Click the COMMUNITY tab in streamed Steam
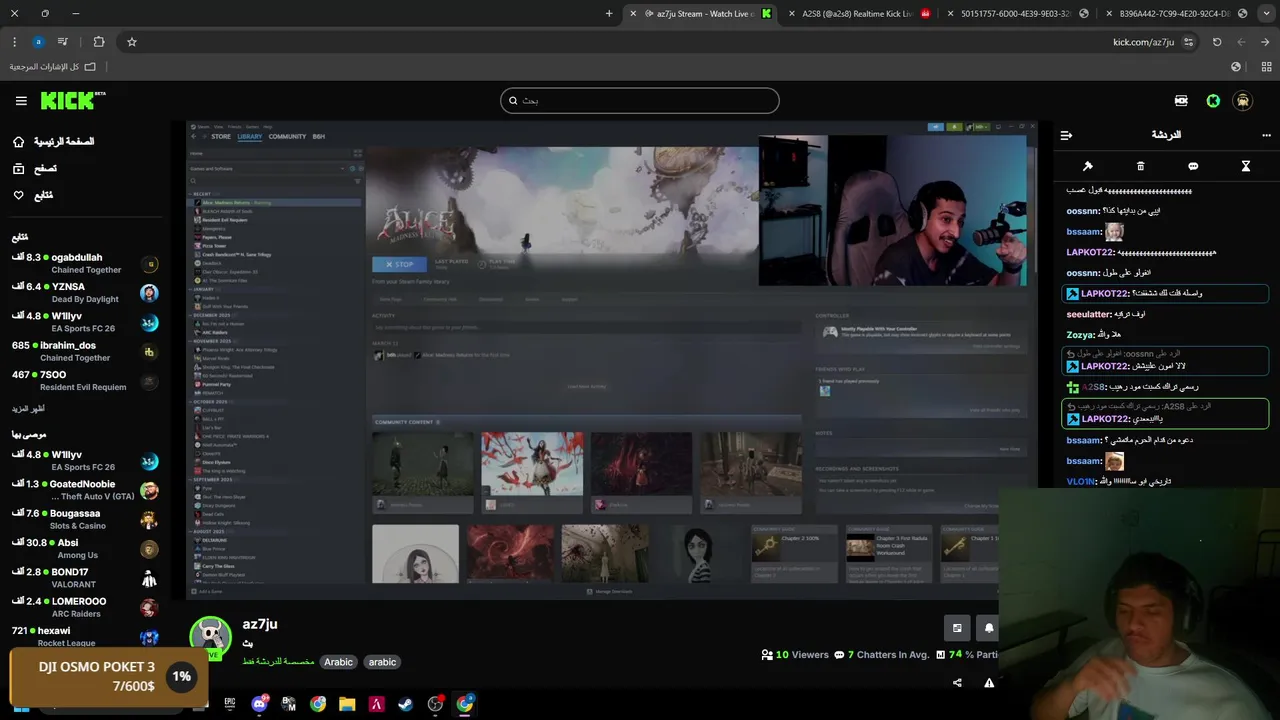 (287, 137)
